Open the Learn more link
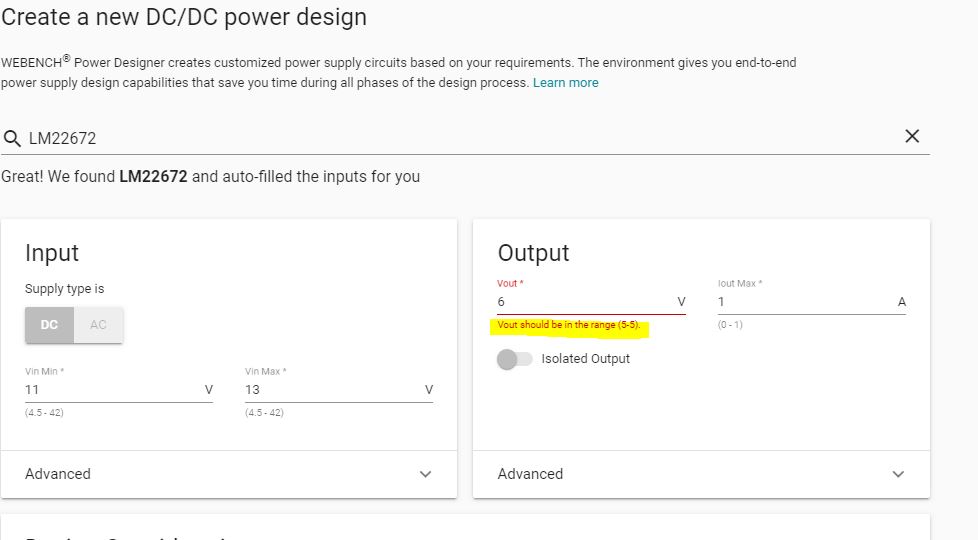 [565, 82]
